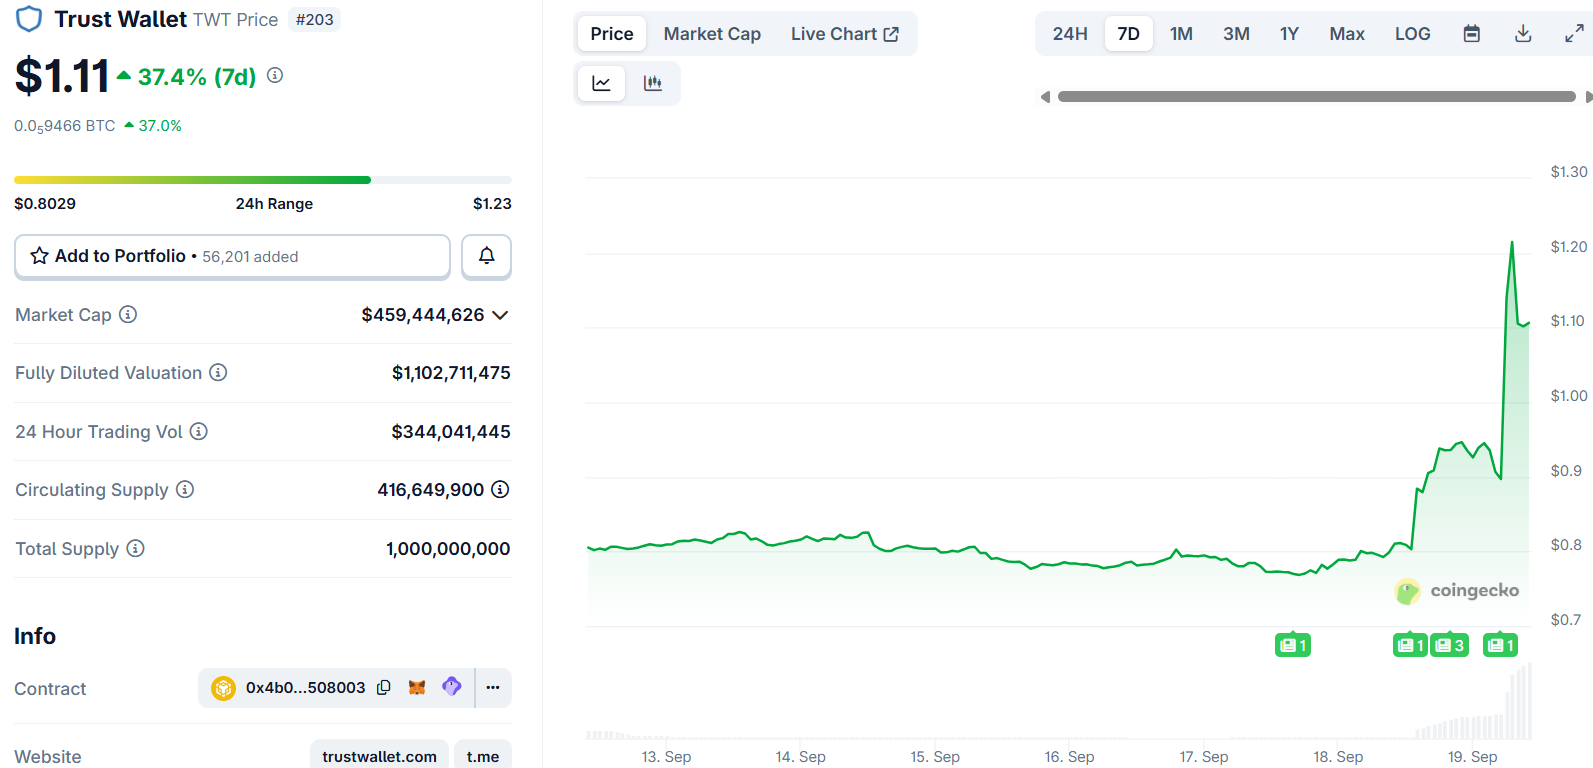Click the star icon in Add to Portfolio
The height and width of the screenshot is (768, 1593).
click(x=39, y=256)
